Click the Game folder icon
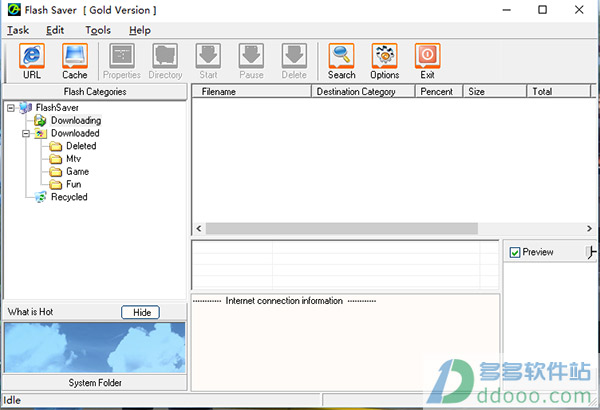600x410 pixels. click(x=55, y=172)
